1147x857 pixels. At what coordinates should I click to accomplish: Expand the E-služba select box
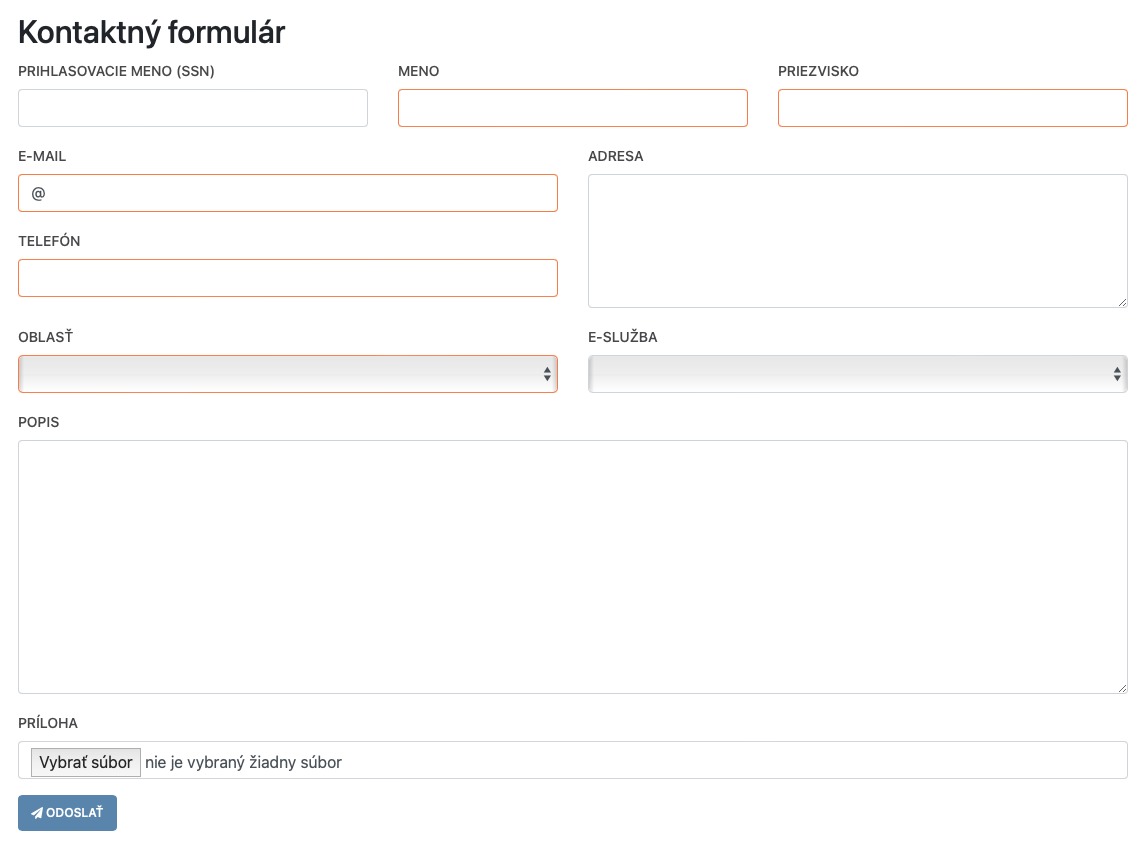point(857,374)
